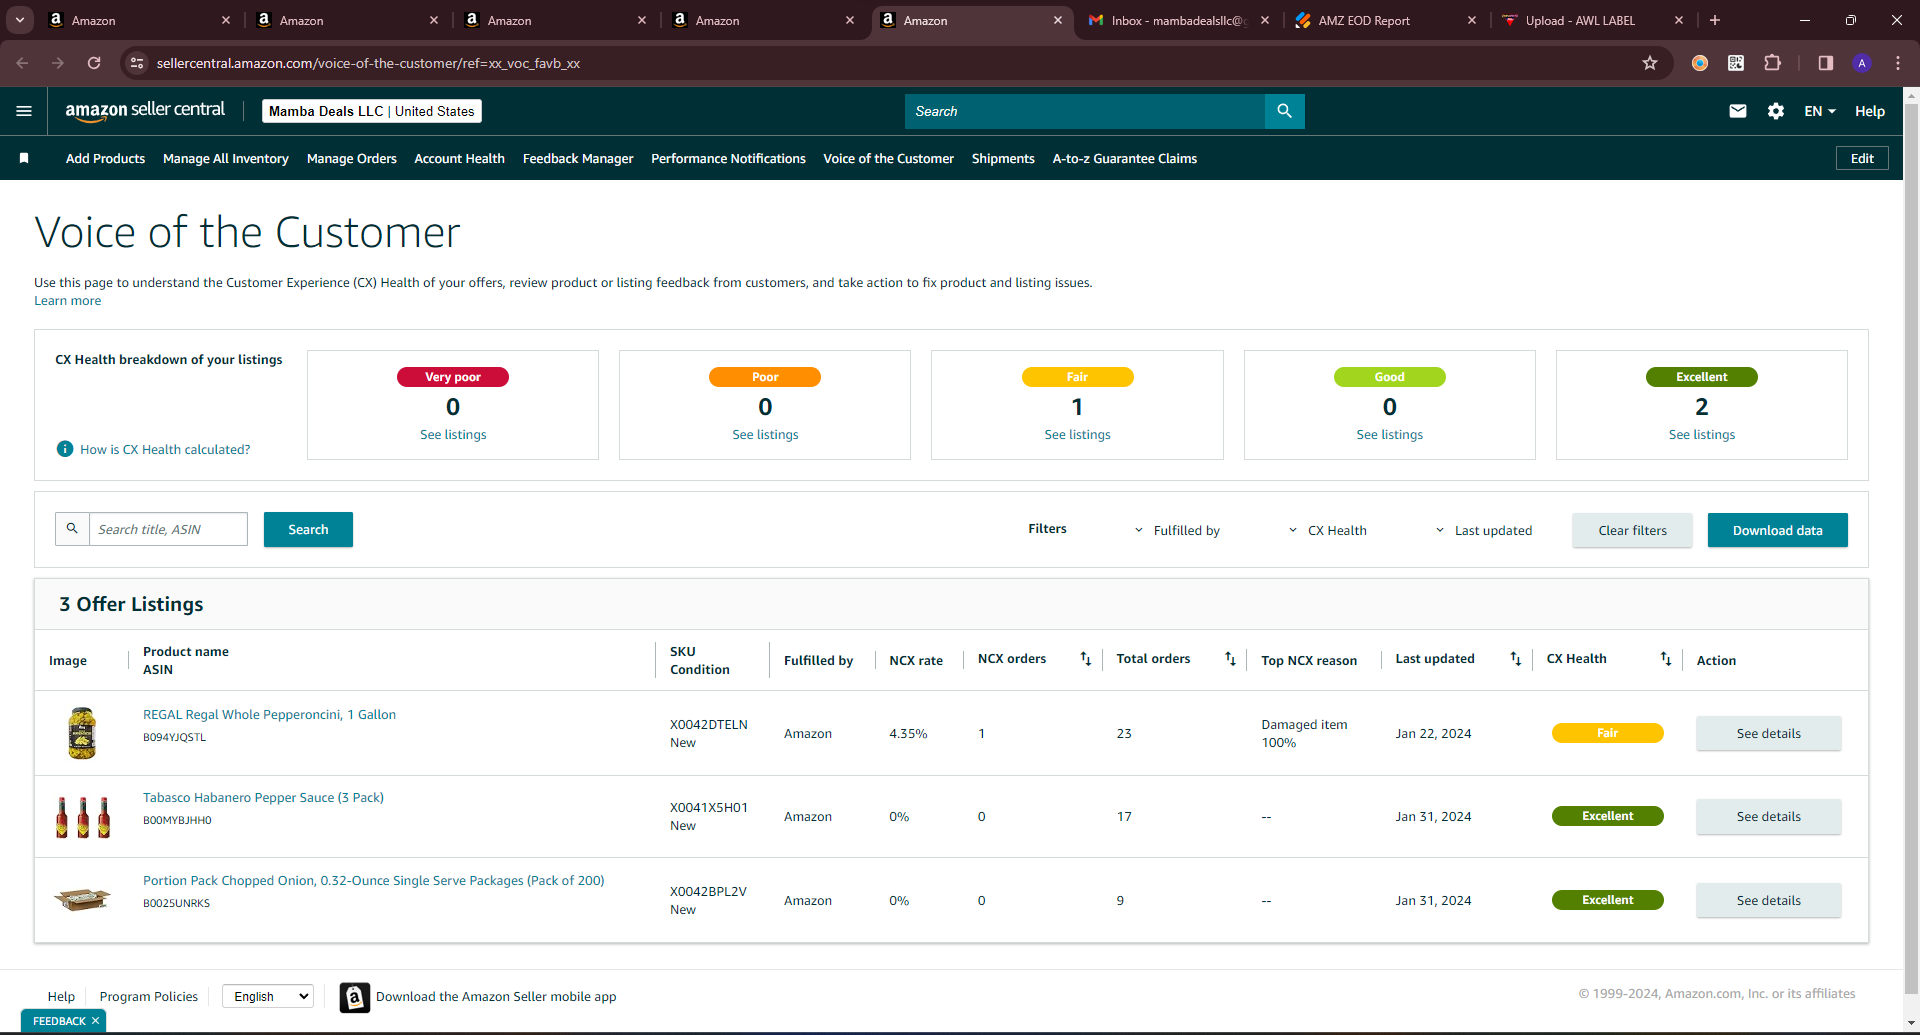Click the info icon beside CX Health calculated

pyautogui.click(x=65, y=449)
